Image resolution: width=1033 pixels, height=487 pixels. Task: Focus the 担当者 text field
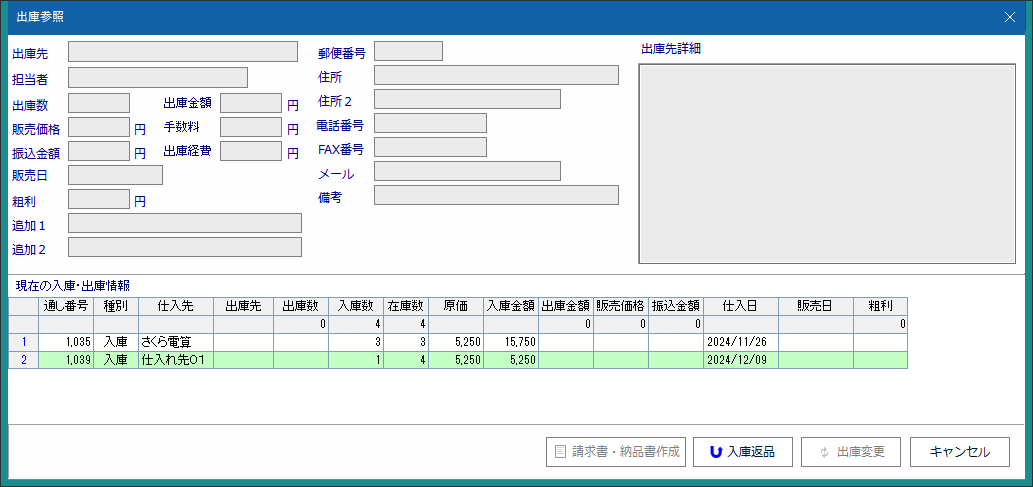[x=157, y=78]
